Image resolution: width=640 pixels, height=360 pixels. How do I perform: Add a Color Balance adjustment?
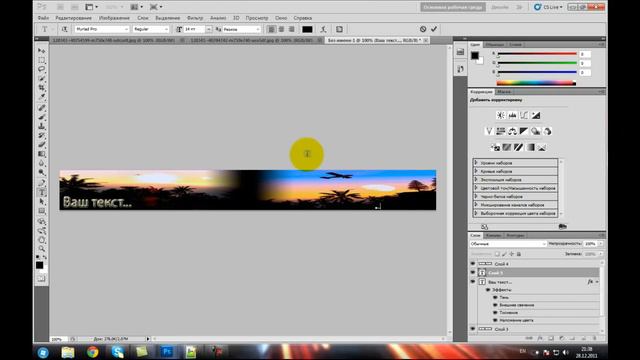tap(512, 131)
